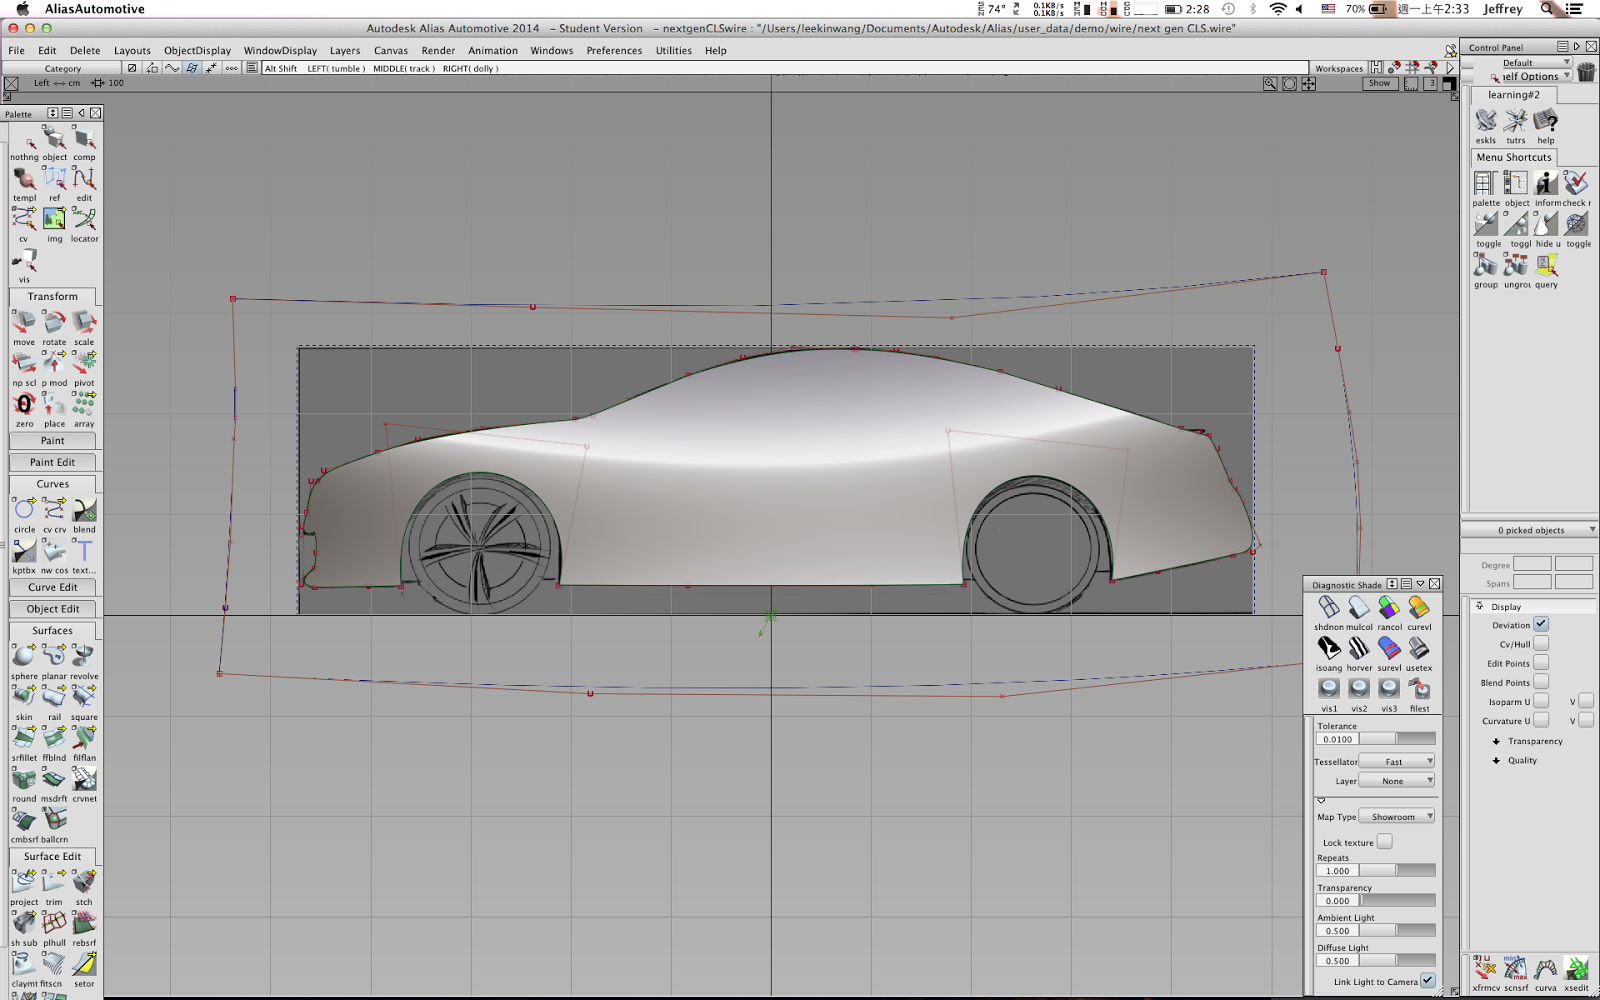Image resolution: width=1600 pixels, height=1000 pixels.
Task: Select the revolve surface tool
Action: click(84, 657)
